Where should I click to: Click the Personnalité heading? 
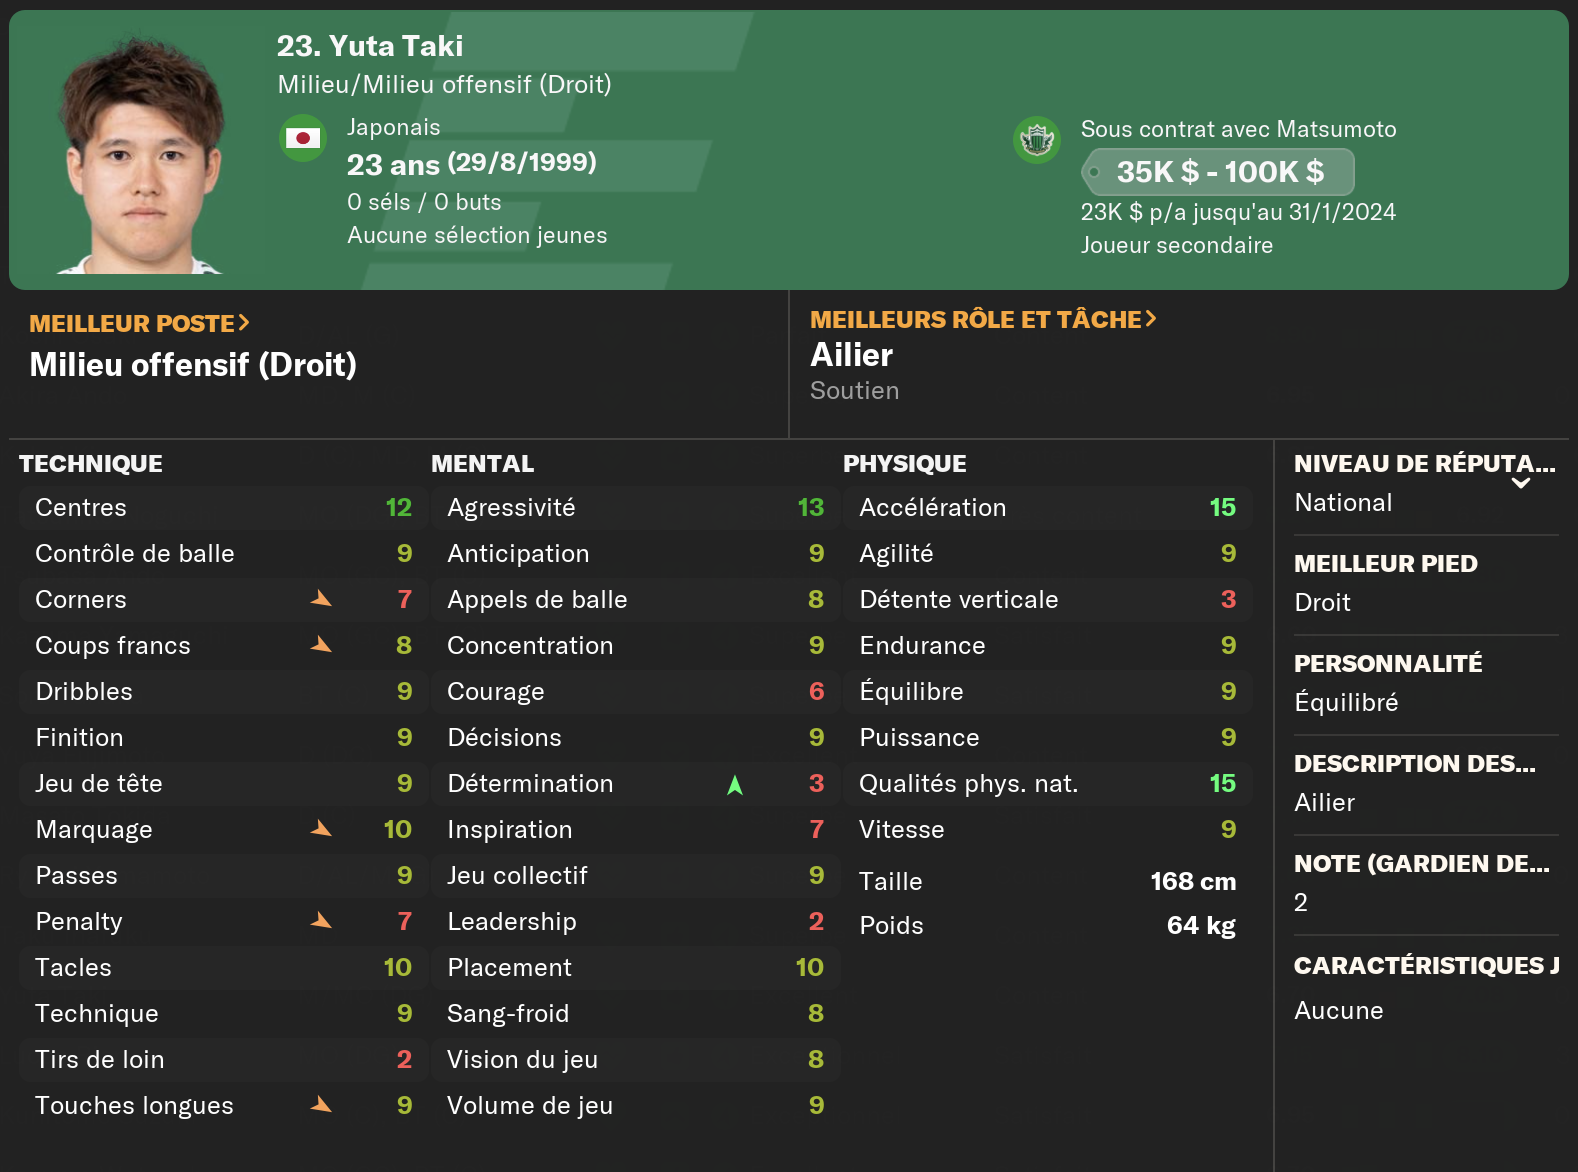coord(1387,664)
